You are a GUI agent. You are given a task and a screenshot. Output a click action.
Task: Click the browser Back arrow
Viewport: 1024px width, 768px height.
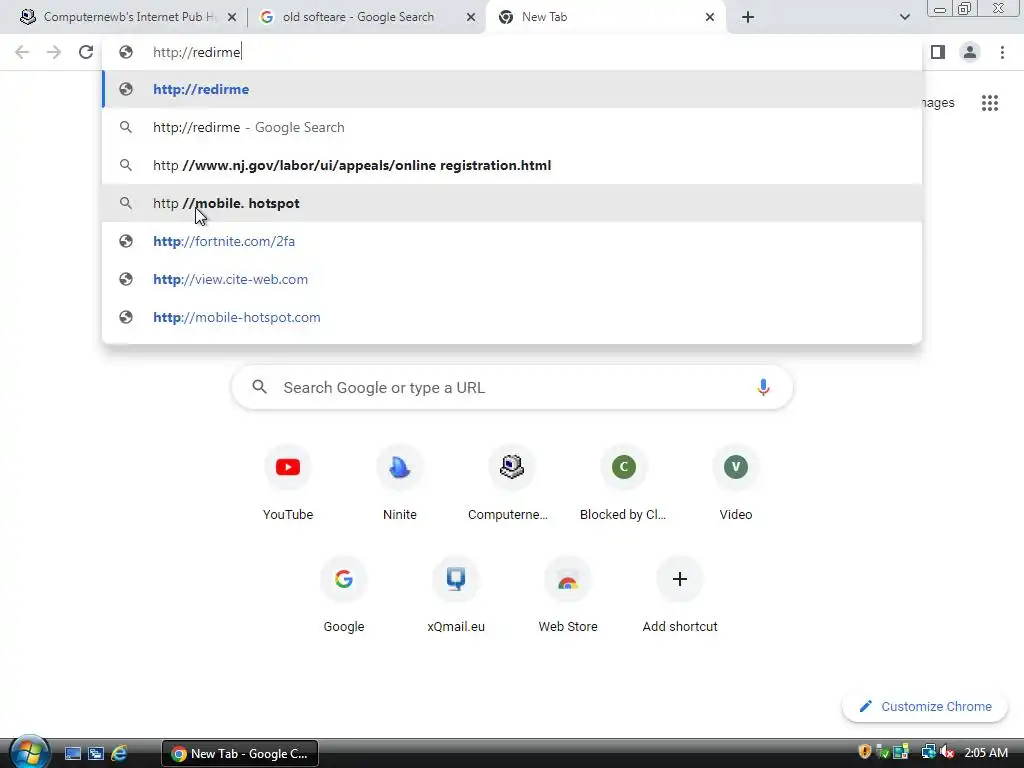(22, 52)
